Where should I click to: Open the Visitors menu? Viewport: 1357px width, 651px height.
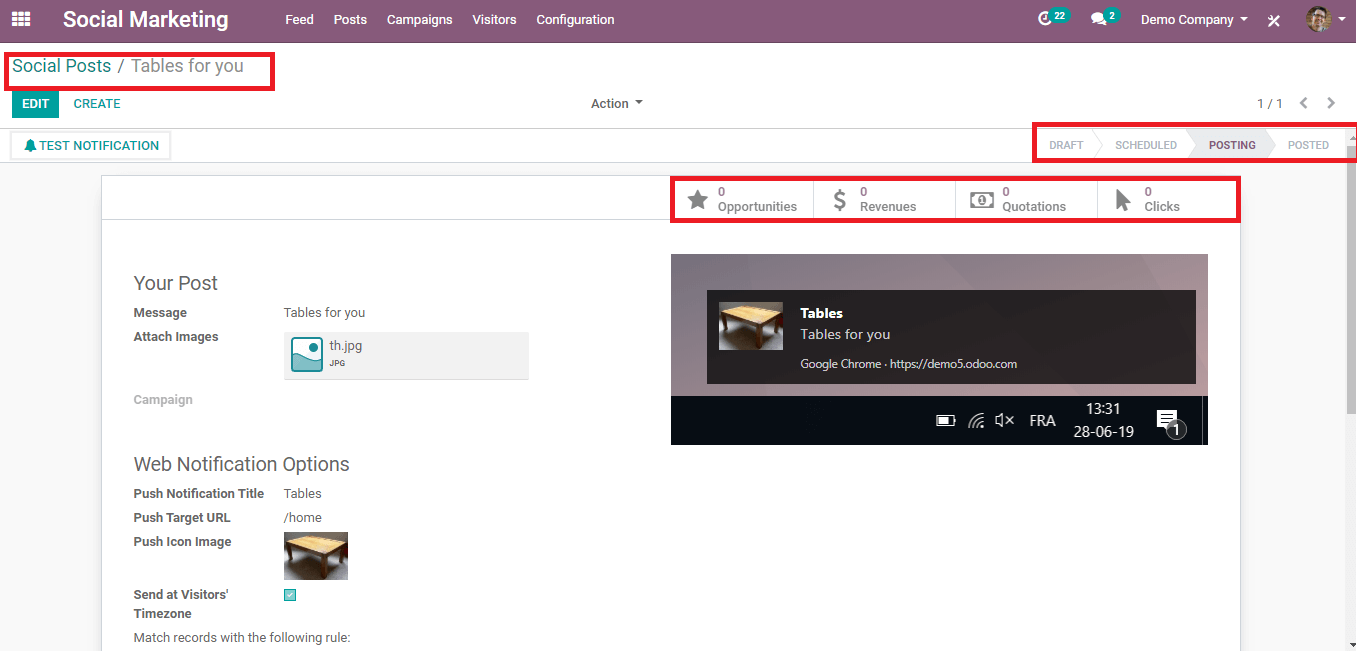(x=494, y=19)
